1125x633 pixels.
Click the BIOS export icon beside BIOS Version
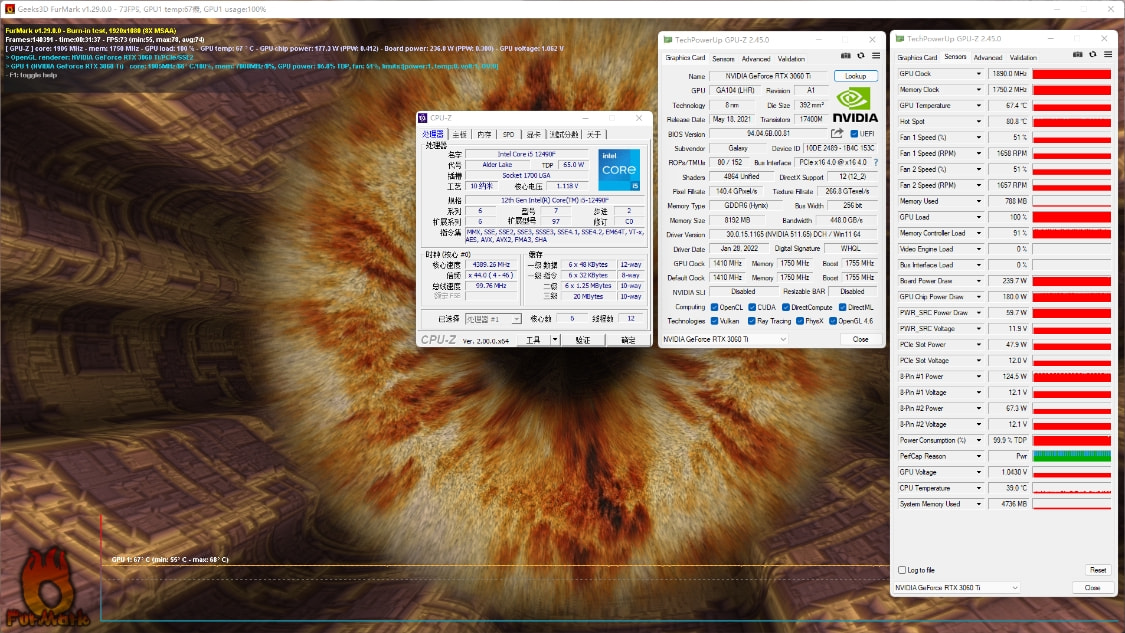pos(837,134)
